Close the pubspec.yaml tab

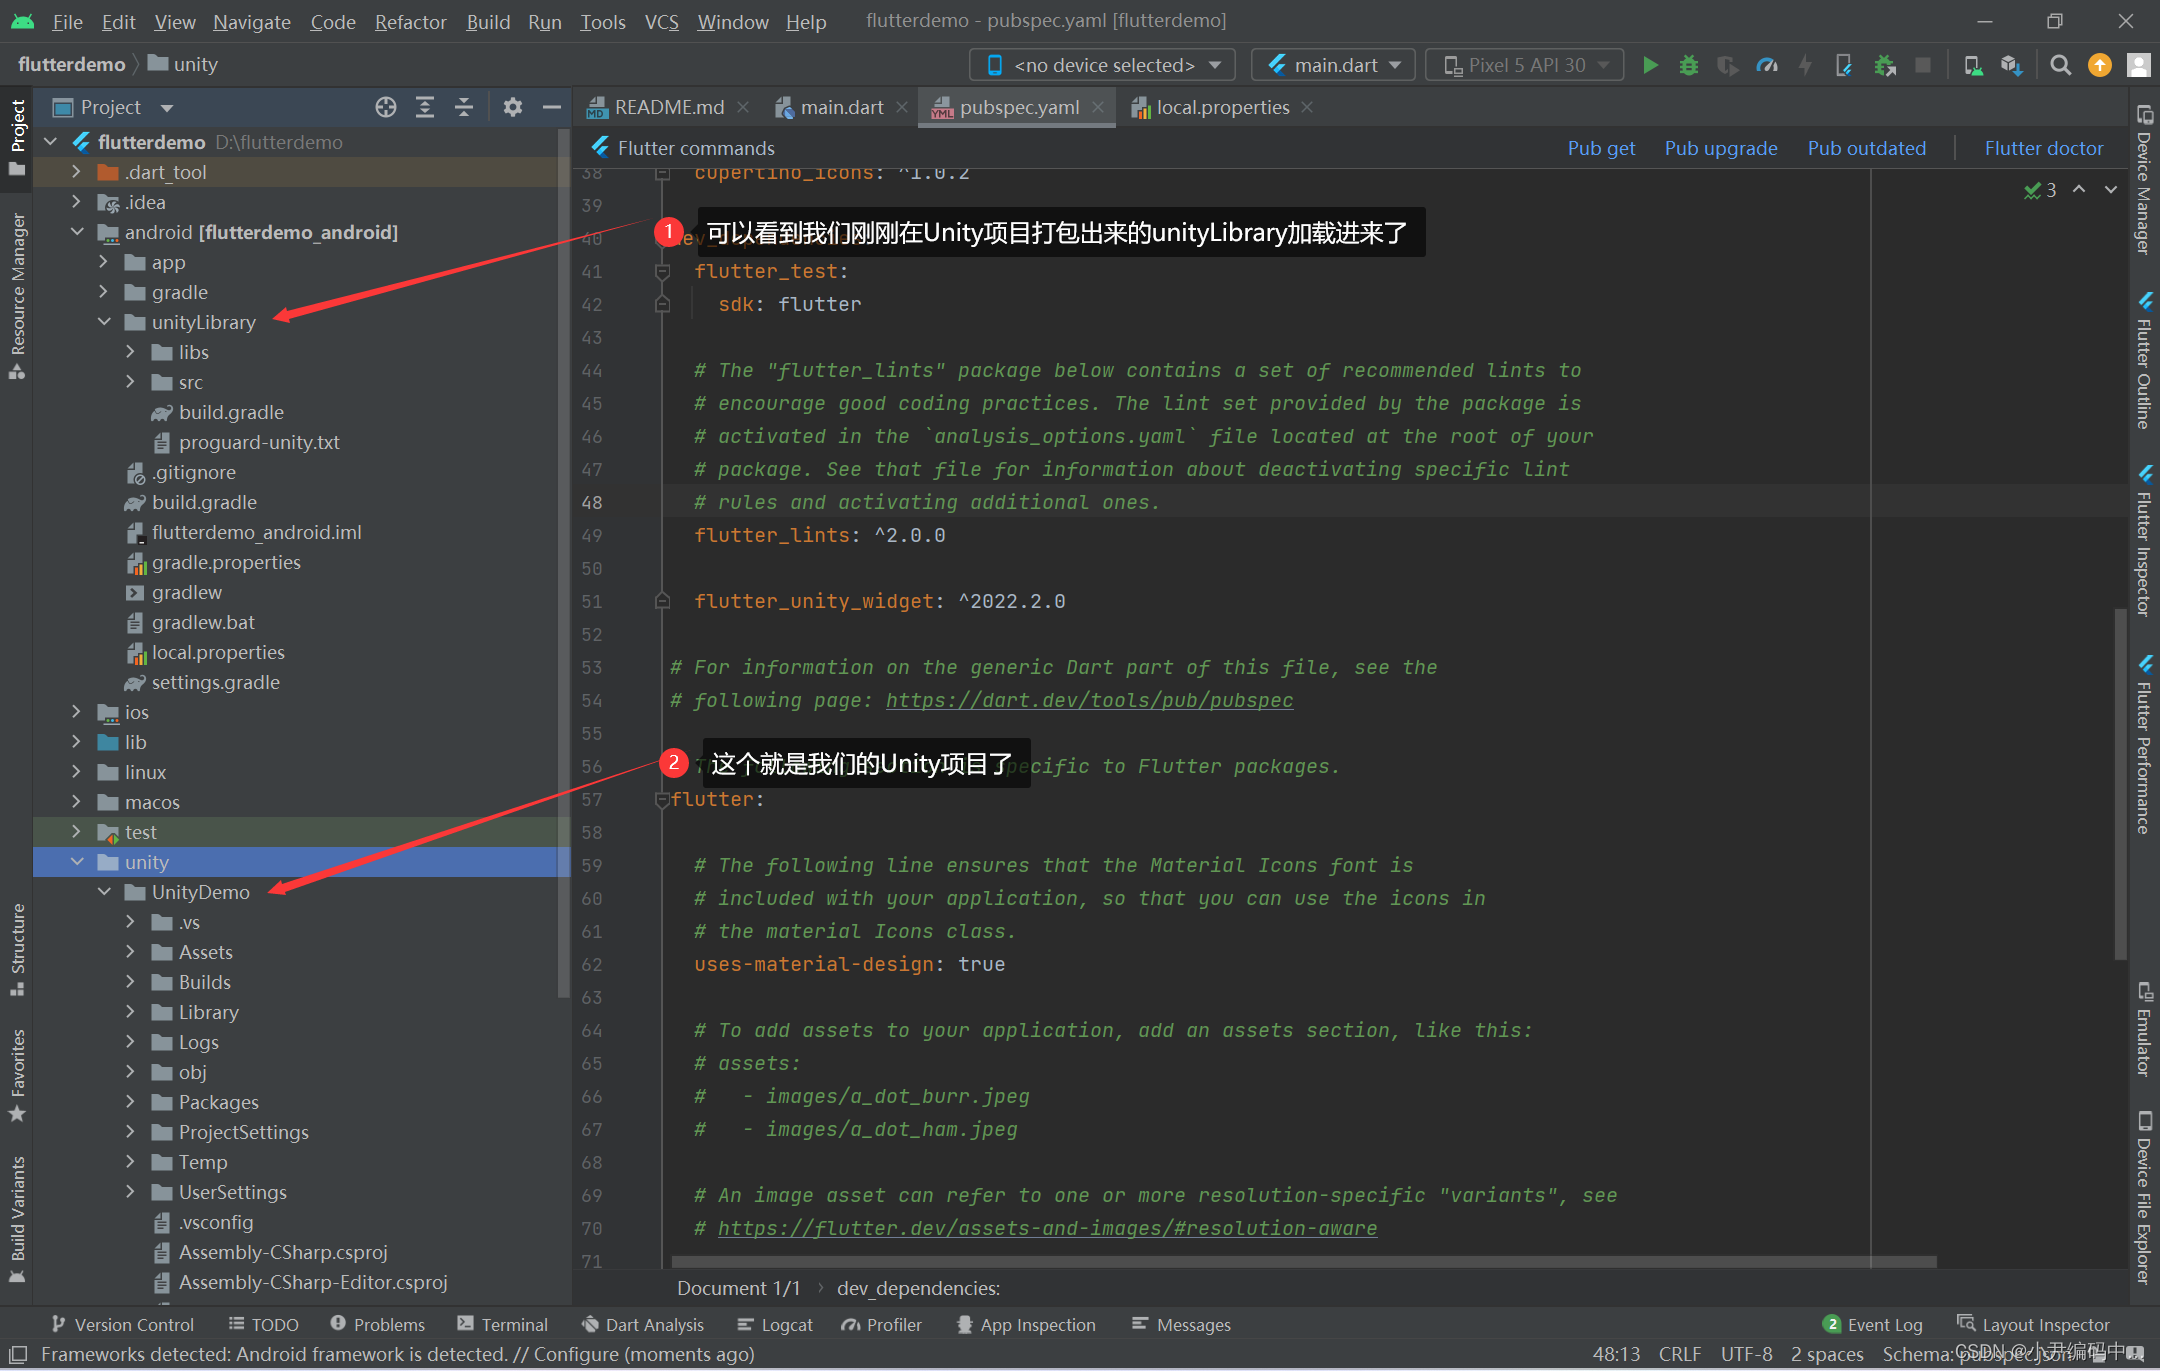pyautogui.click(x=1099, y=107)
